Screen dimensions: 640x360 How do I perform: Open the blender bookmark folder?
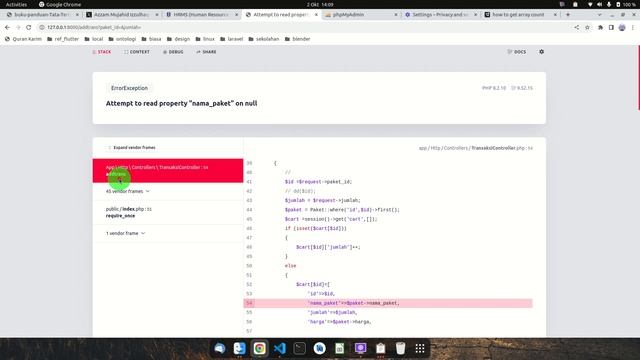(x=297, y=39)
